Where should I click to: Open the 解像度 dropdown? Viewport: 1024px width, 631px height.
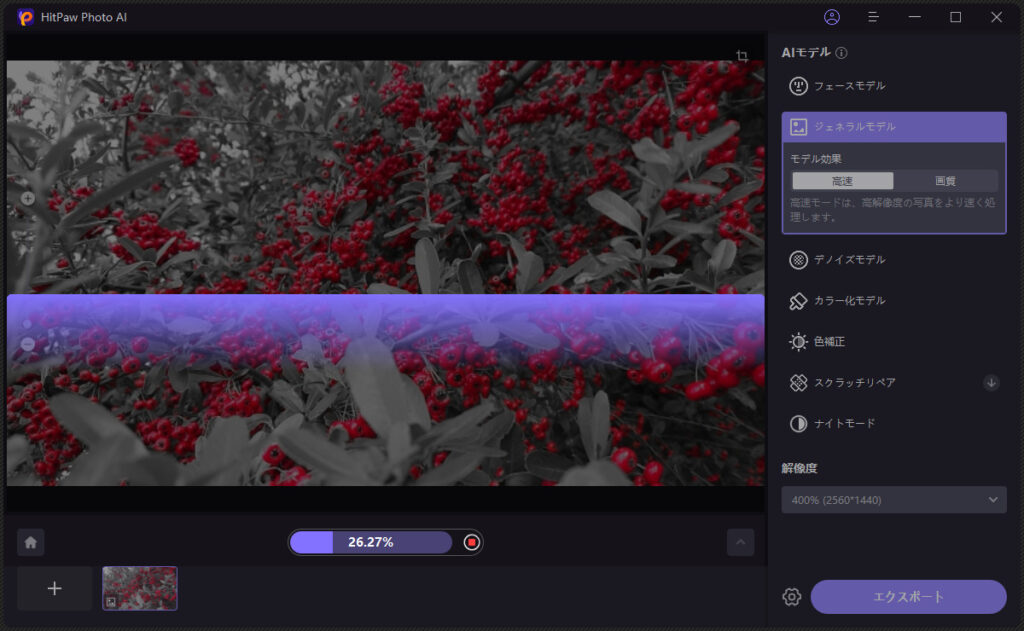(x=893, y=500)
